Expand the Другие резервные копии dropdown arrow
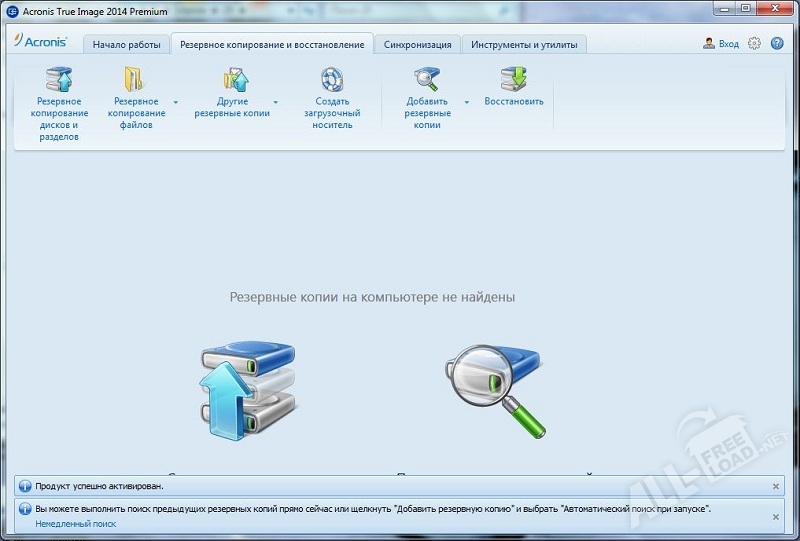 (x=276, y=102)
